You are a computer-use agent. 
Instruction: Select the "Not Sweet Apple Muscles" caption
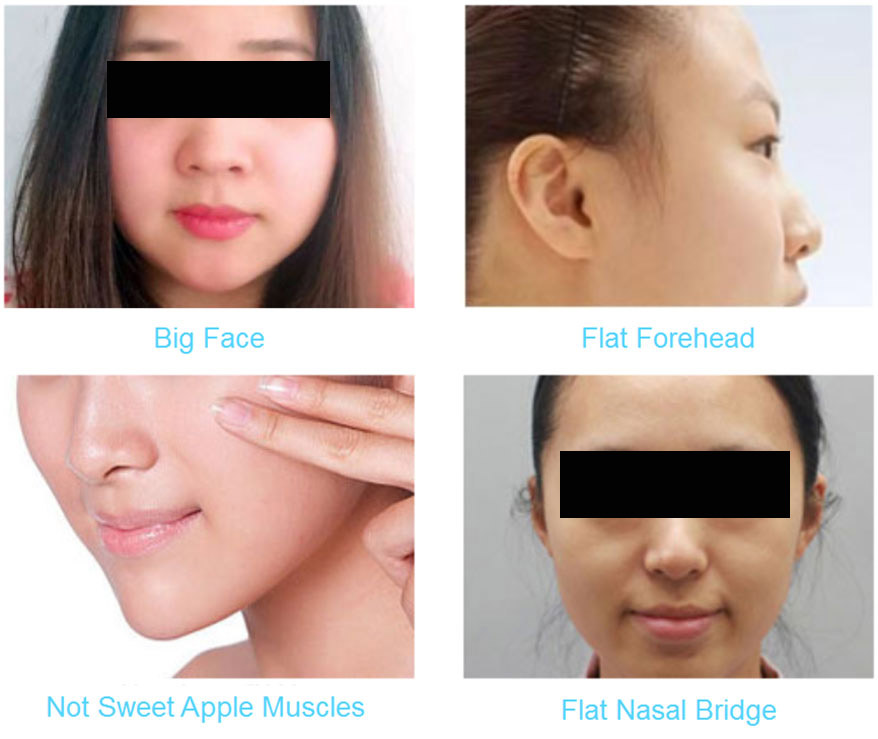point(206,707)
